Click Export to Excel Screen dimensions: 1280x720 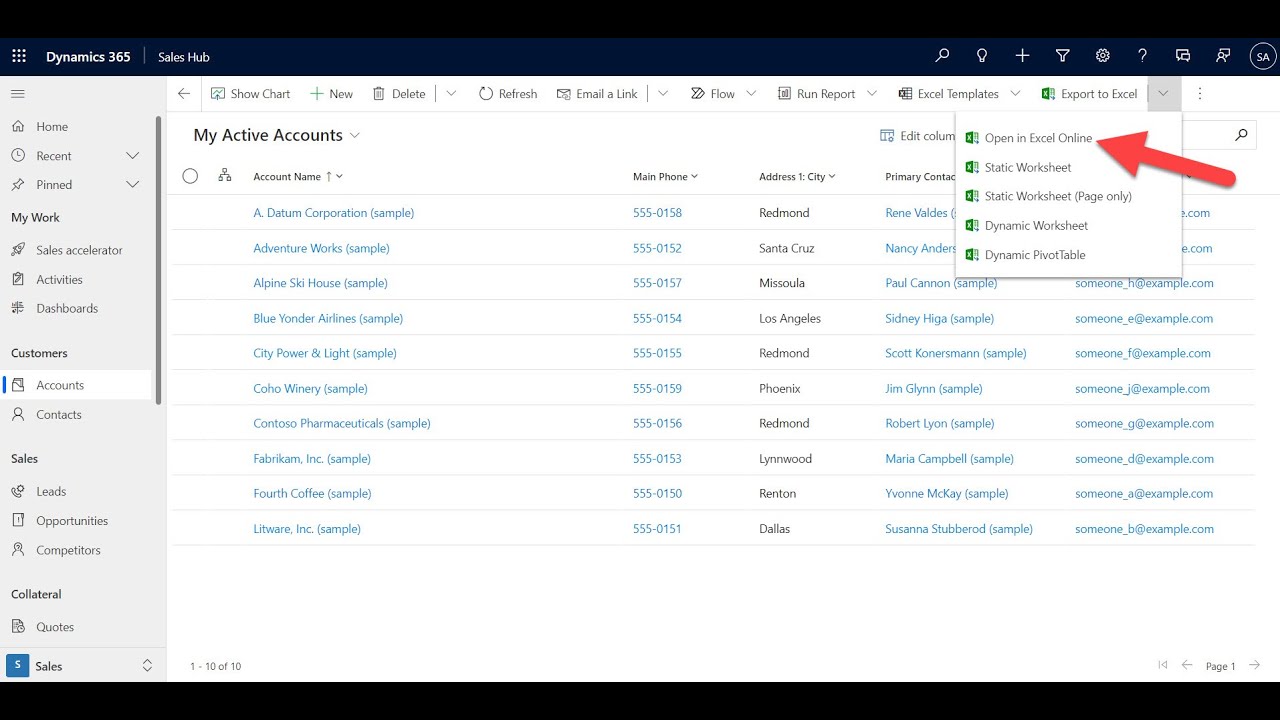point(1089,94)
